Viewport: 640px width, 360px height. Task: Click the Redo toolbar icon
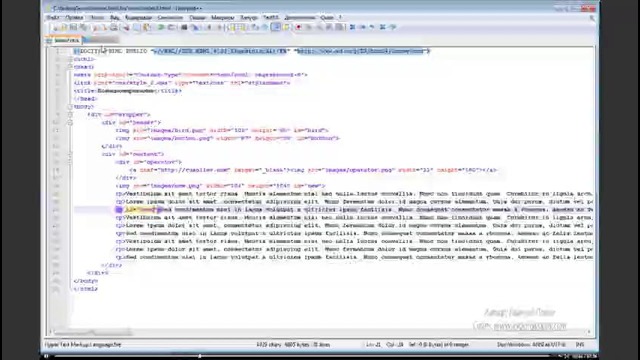pos(171,27)
